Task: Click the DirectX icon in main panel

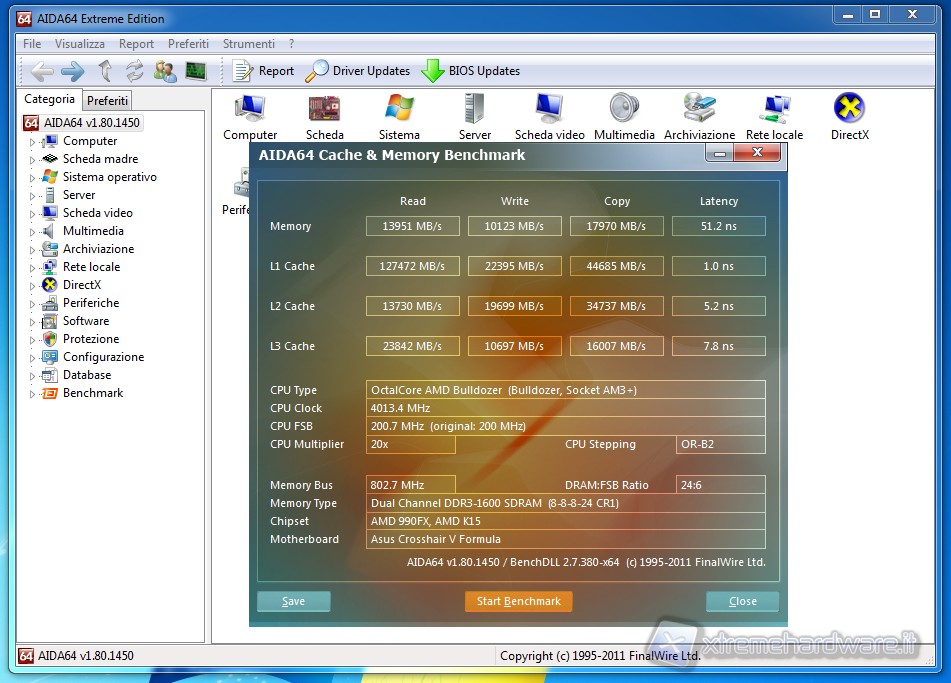Action: (x=849, y=109)
